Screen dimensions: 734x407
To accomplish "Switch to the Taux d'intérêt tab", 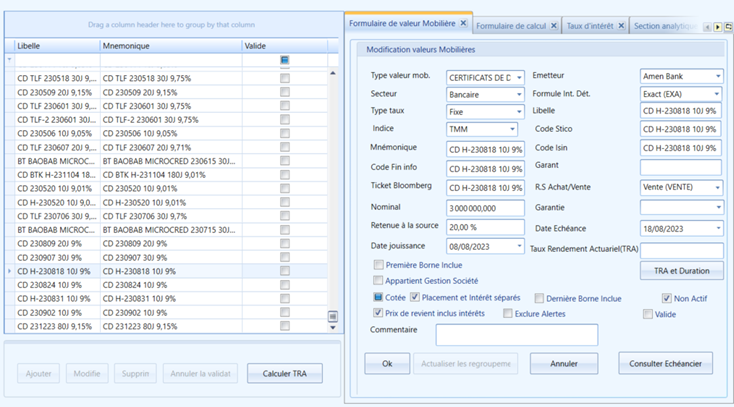I will pyautogui.click(x=590, y=26).
